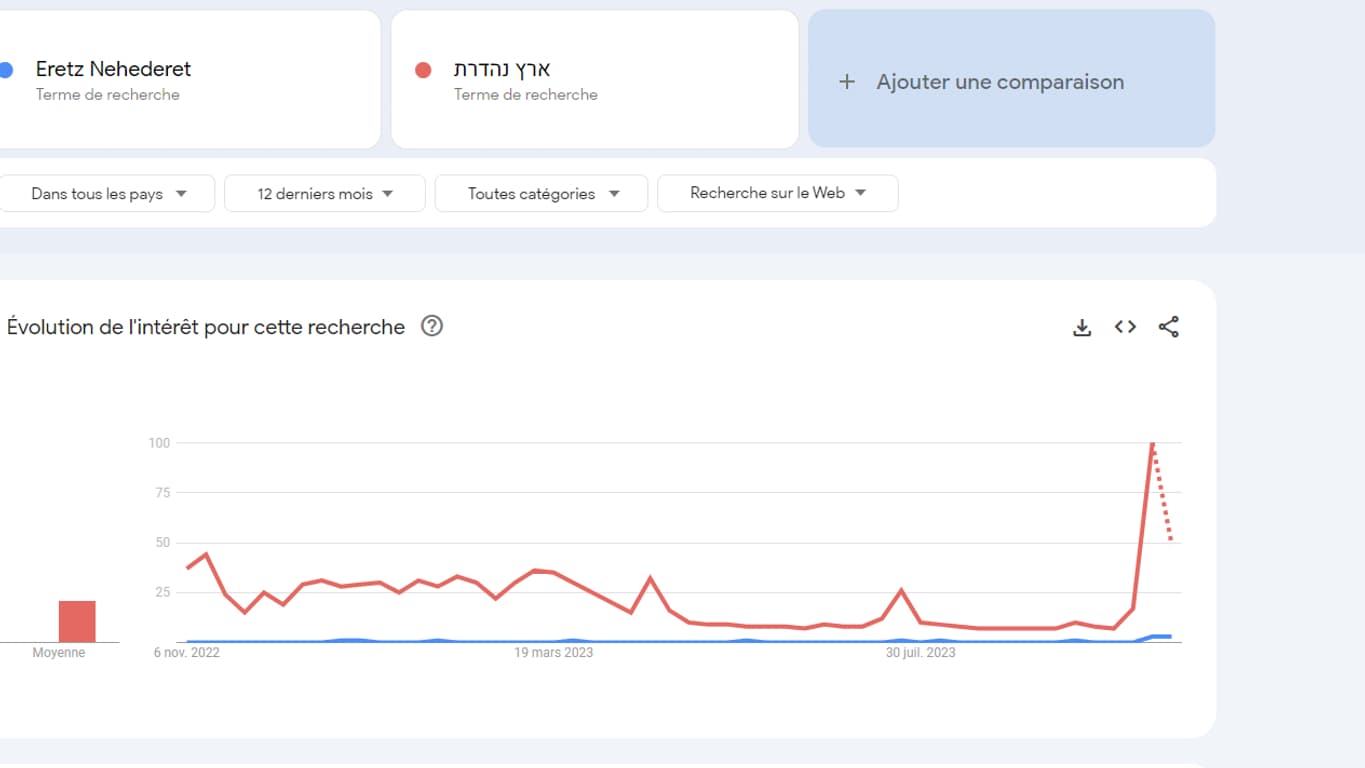Open the "12 derniers mois" time range dropdown
This screenshot has height=768, width=1365.
click(325, 194)
